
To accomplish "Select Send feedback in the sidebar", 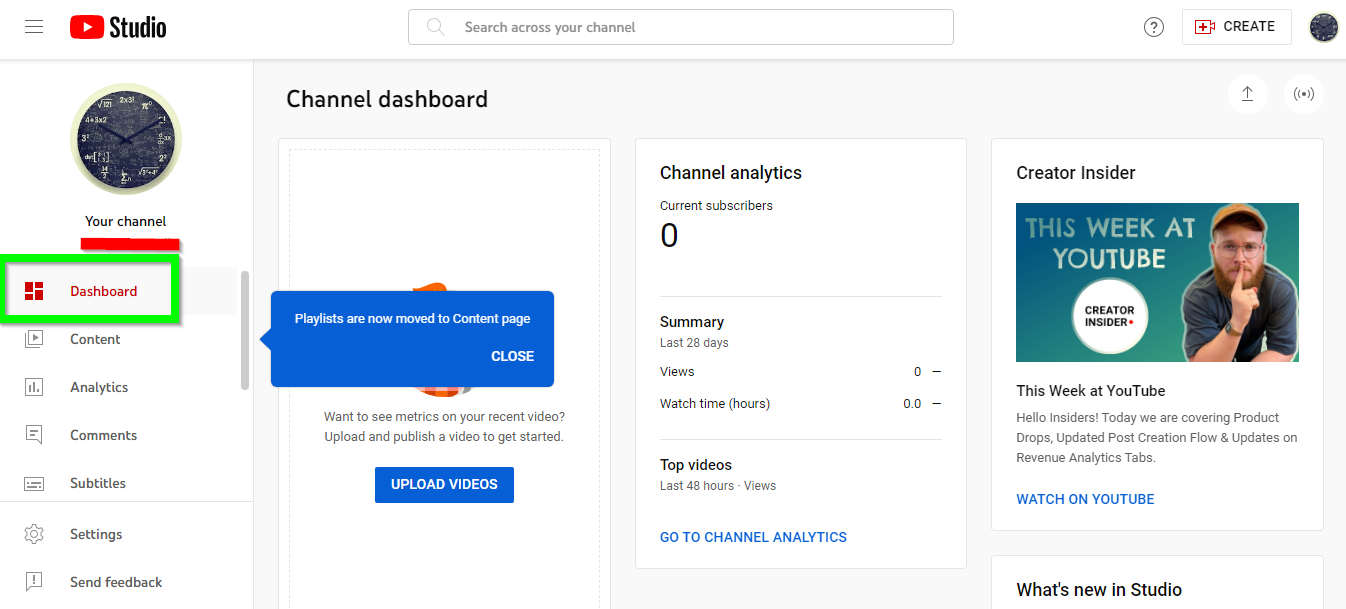I will (126, 582).
